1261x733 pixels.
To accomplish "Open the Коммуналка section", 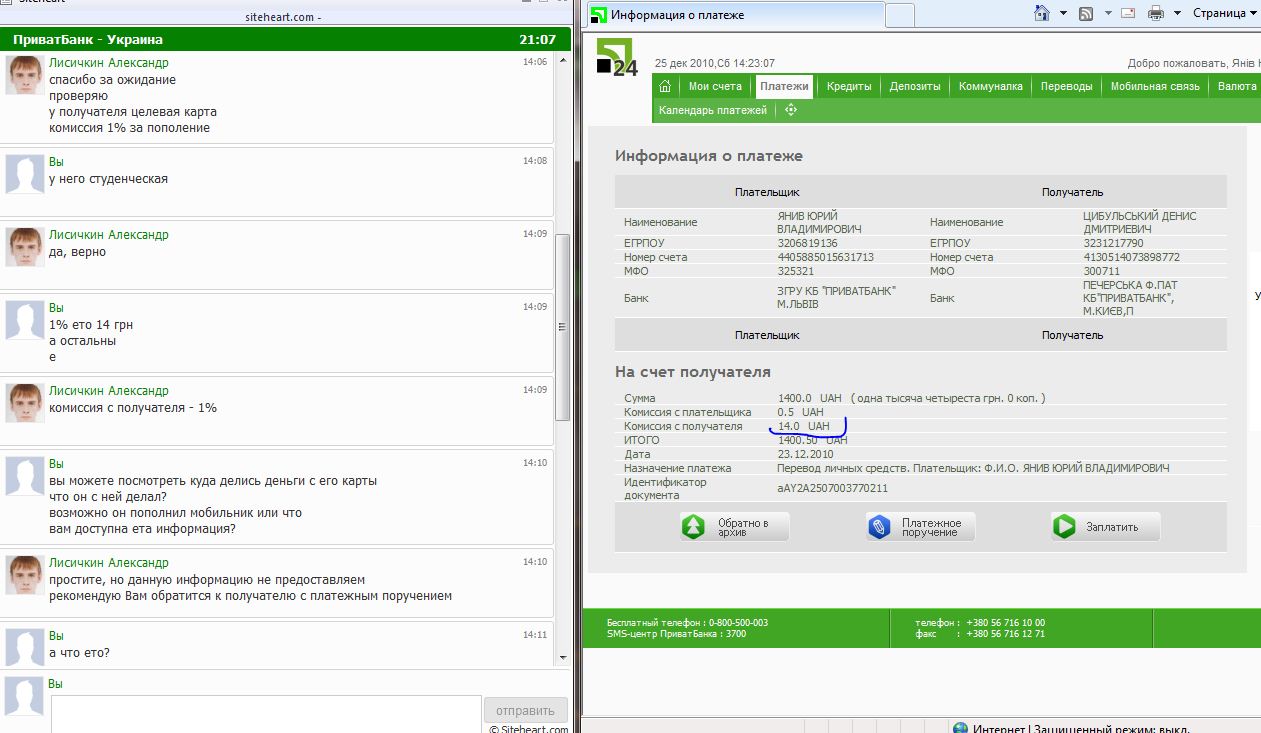I will [x=991, y=86].
